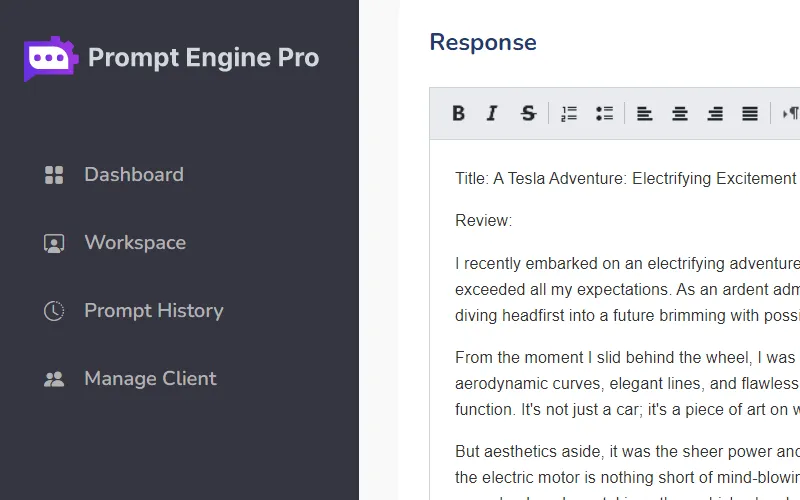Click the Manage Client people icon

(x=54, y=379)
